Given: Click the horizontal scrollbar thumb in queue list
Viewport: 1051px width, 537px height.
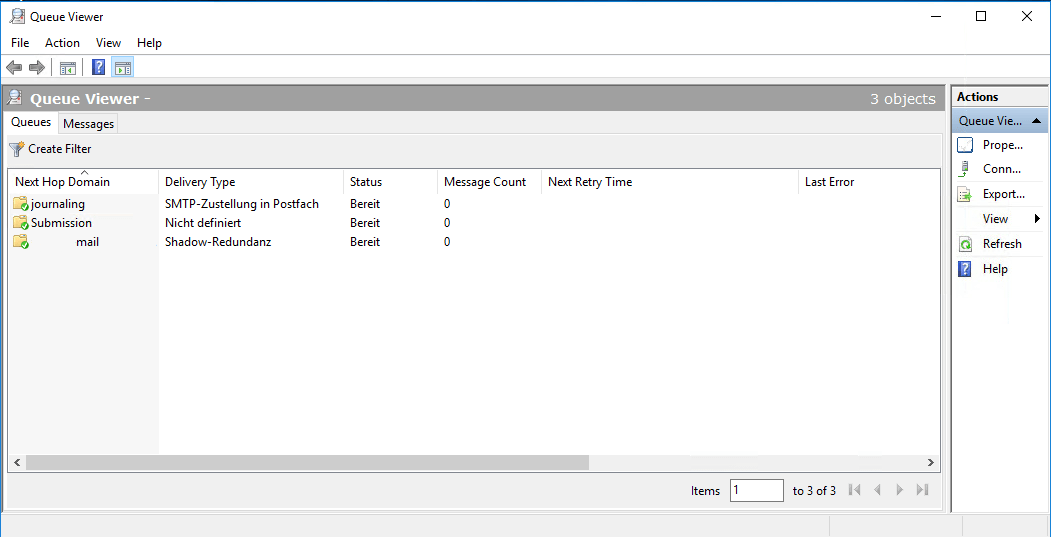Looking at the screenshot, I should 307,463.
